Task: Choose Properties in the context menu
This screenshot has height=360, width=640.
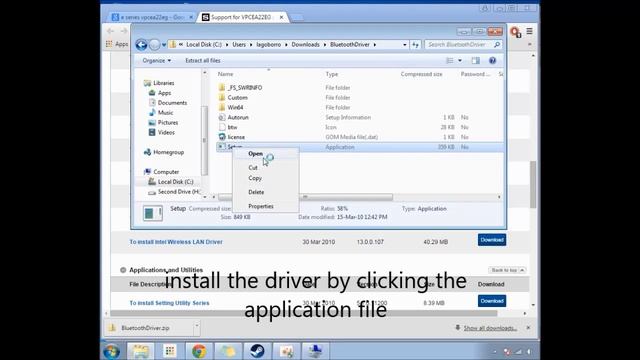Action: [261, 206]
